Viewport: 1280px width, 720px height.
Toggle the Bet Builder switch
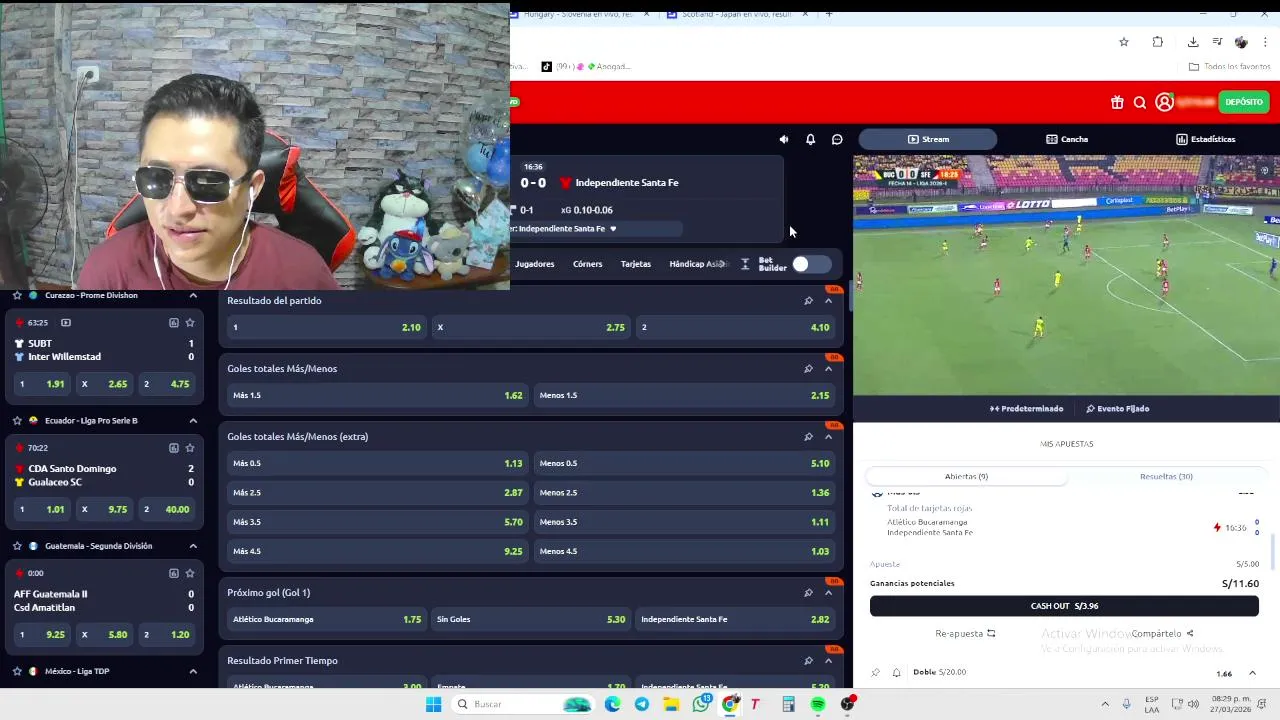click(x=810, y=264)
